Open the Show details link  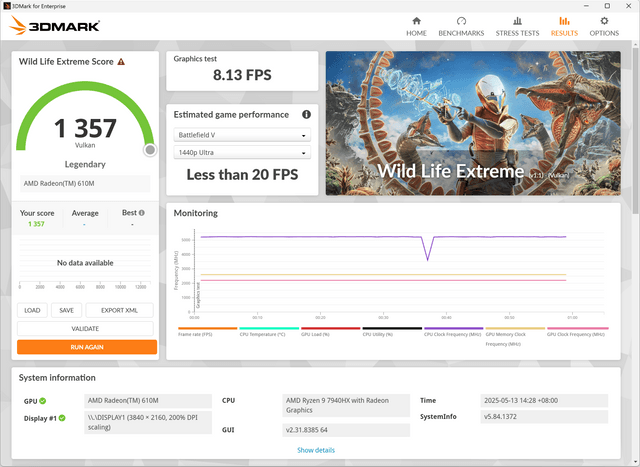(316, 450)
